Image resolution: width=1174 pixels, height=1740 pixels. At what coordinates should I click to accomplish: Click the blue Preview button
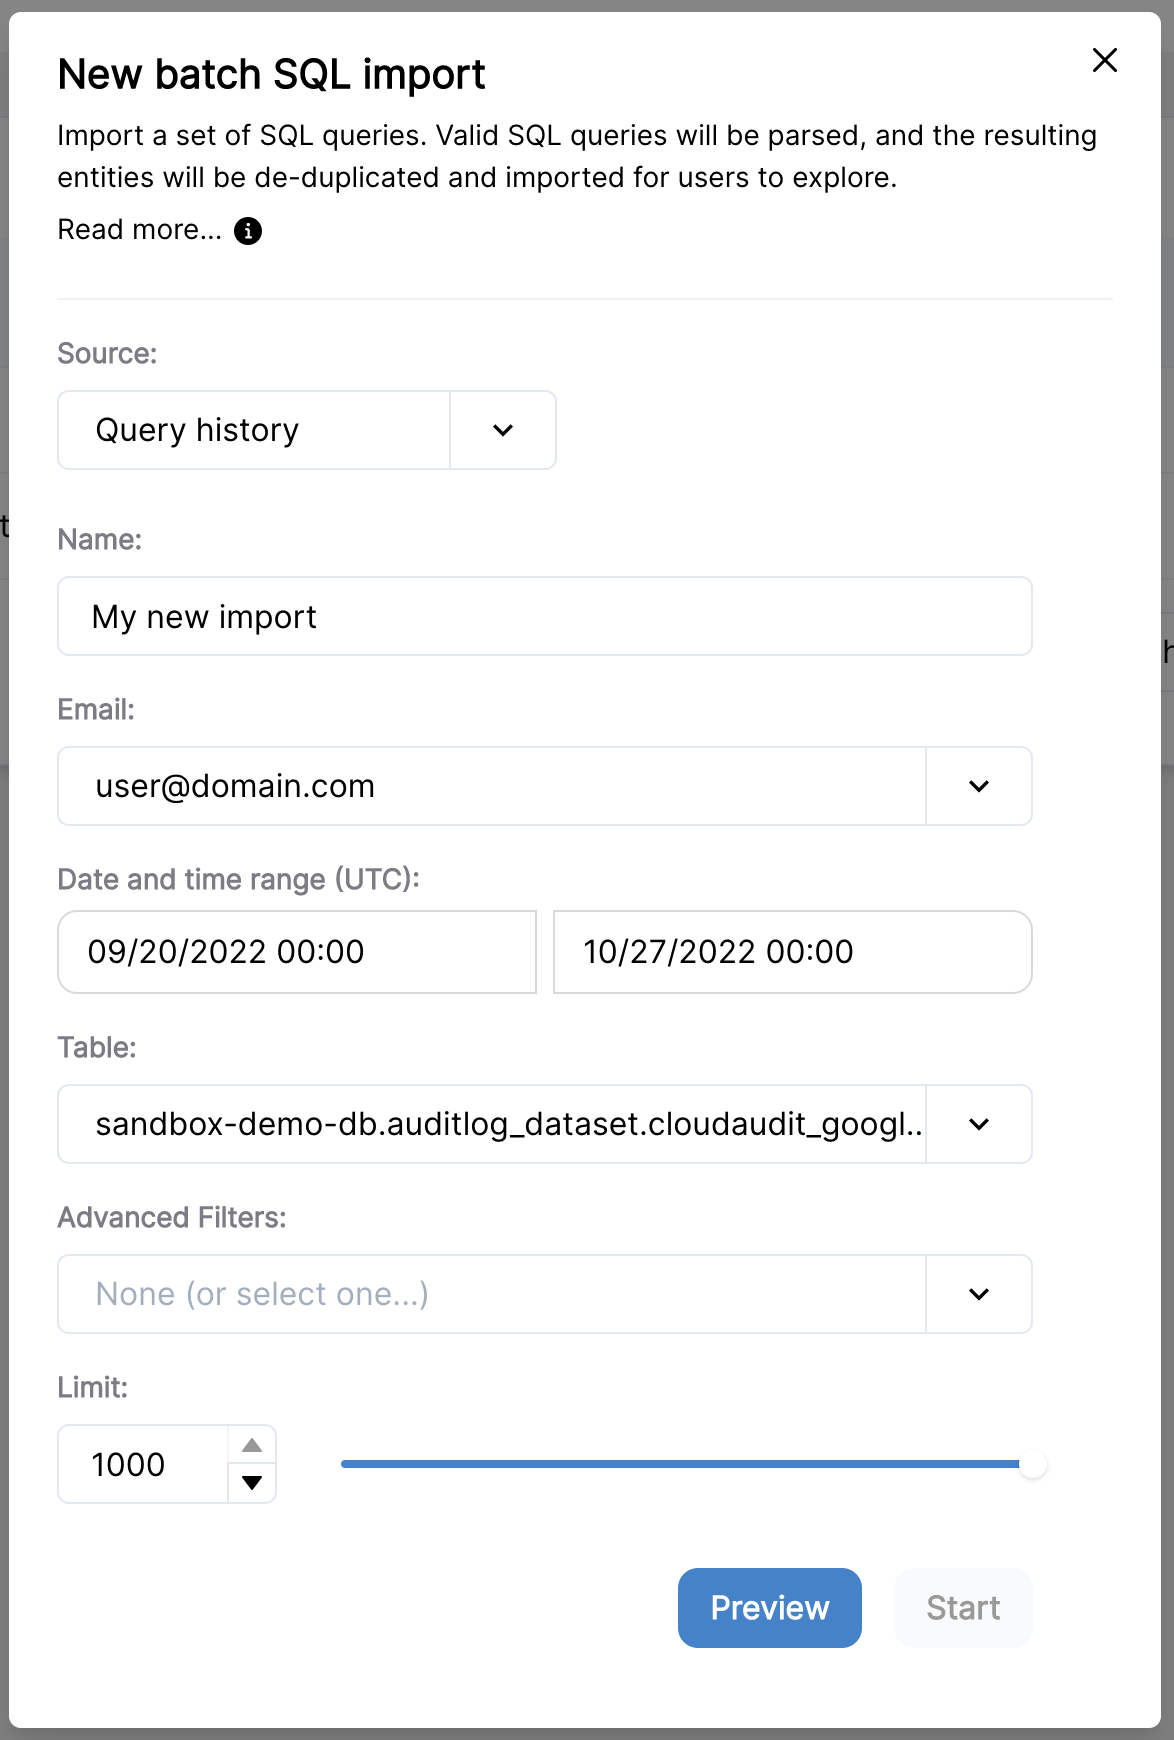[770, 1608]
